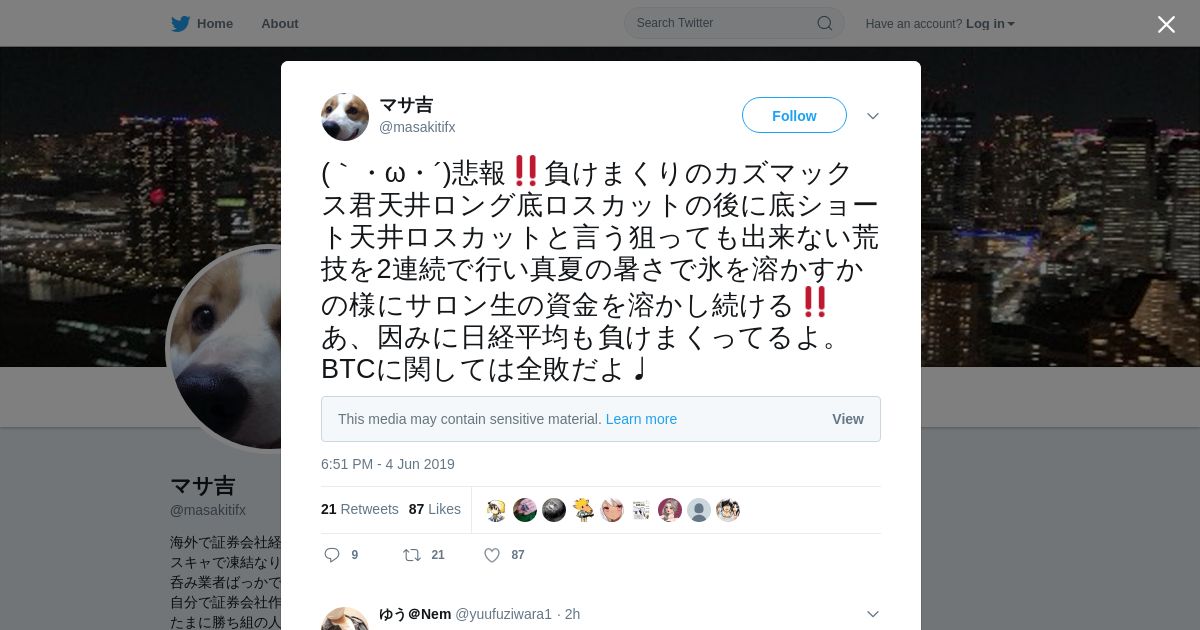This screenshot has width=1200, height=630.
Task: Click the Twitter bird Home icon
Action: (180, 23)
